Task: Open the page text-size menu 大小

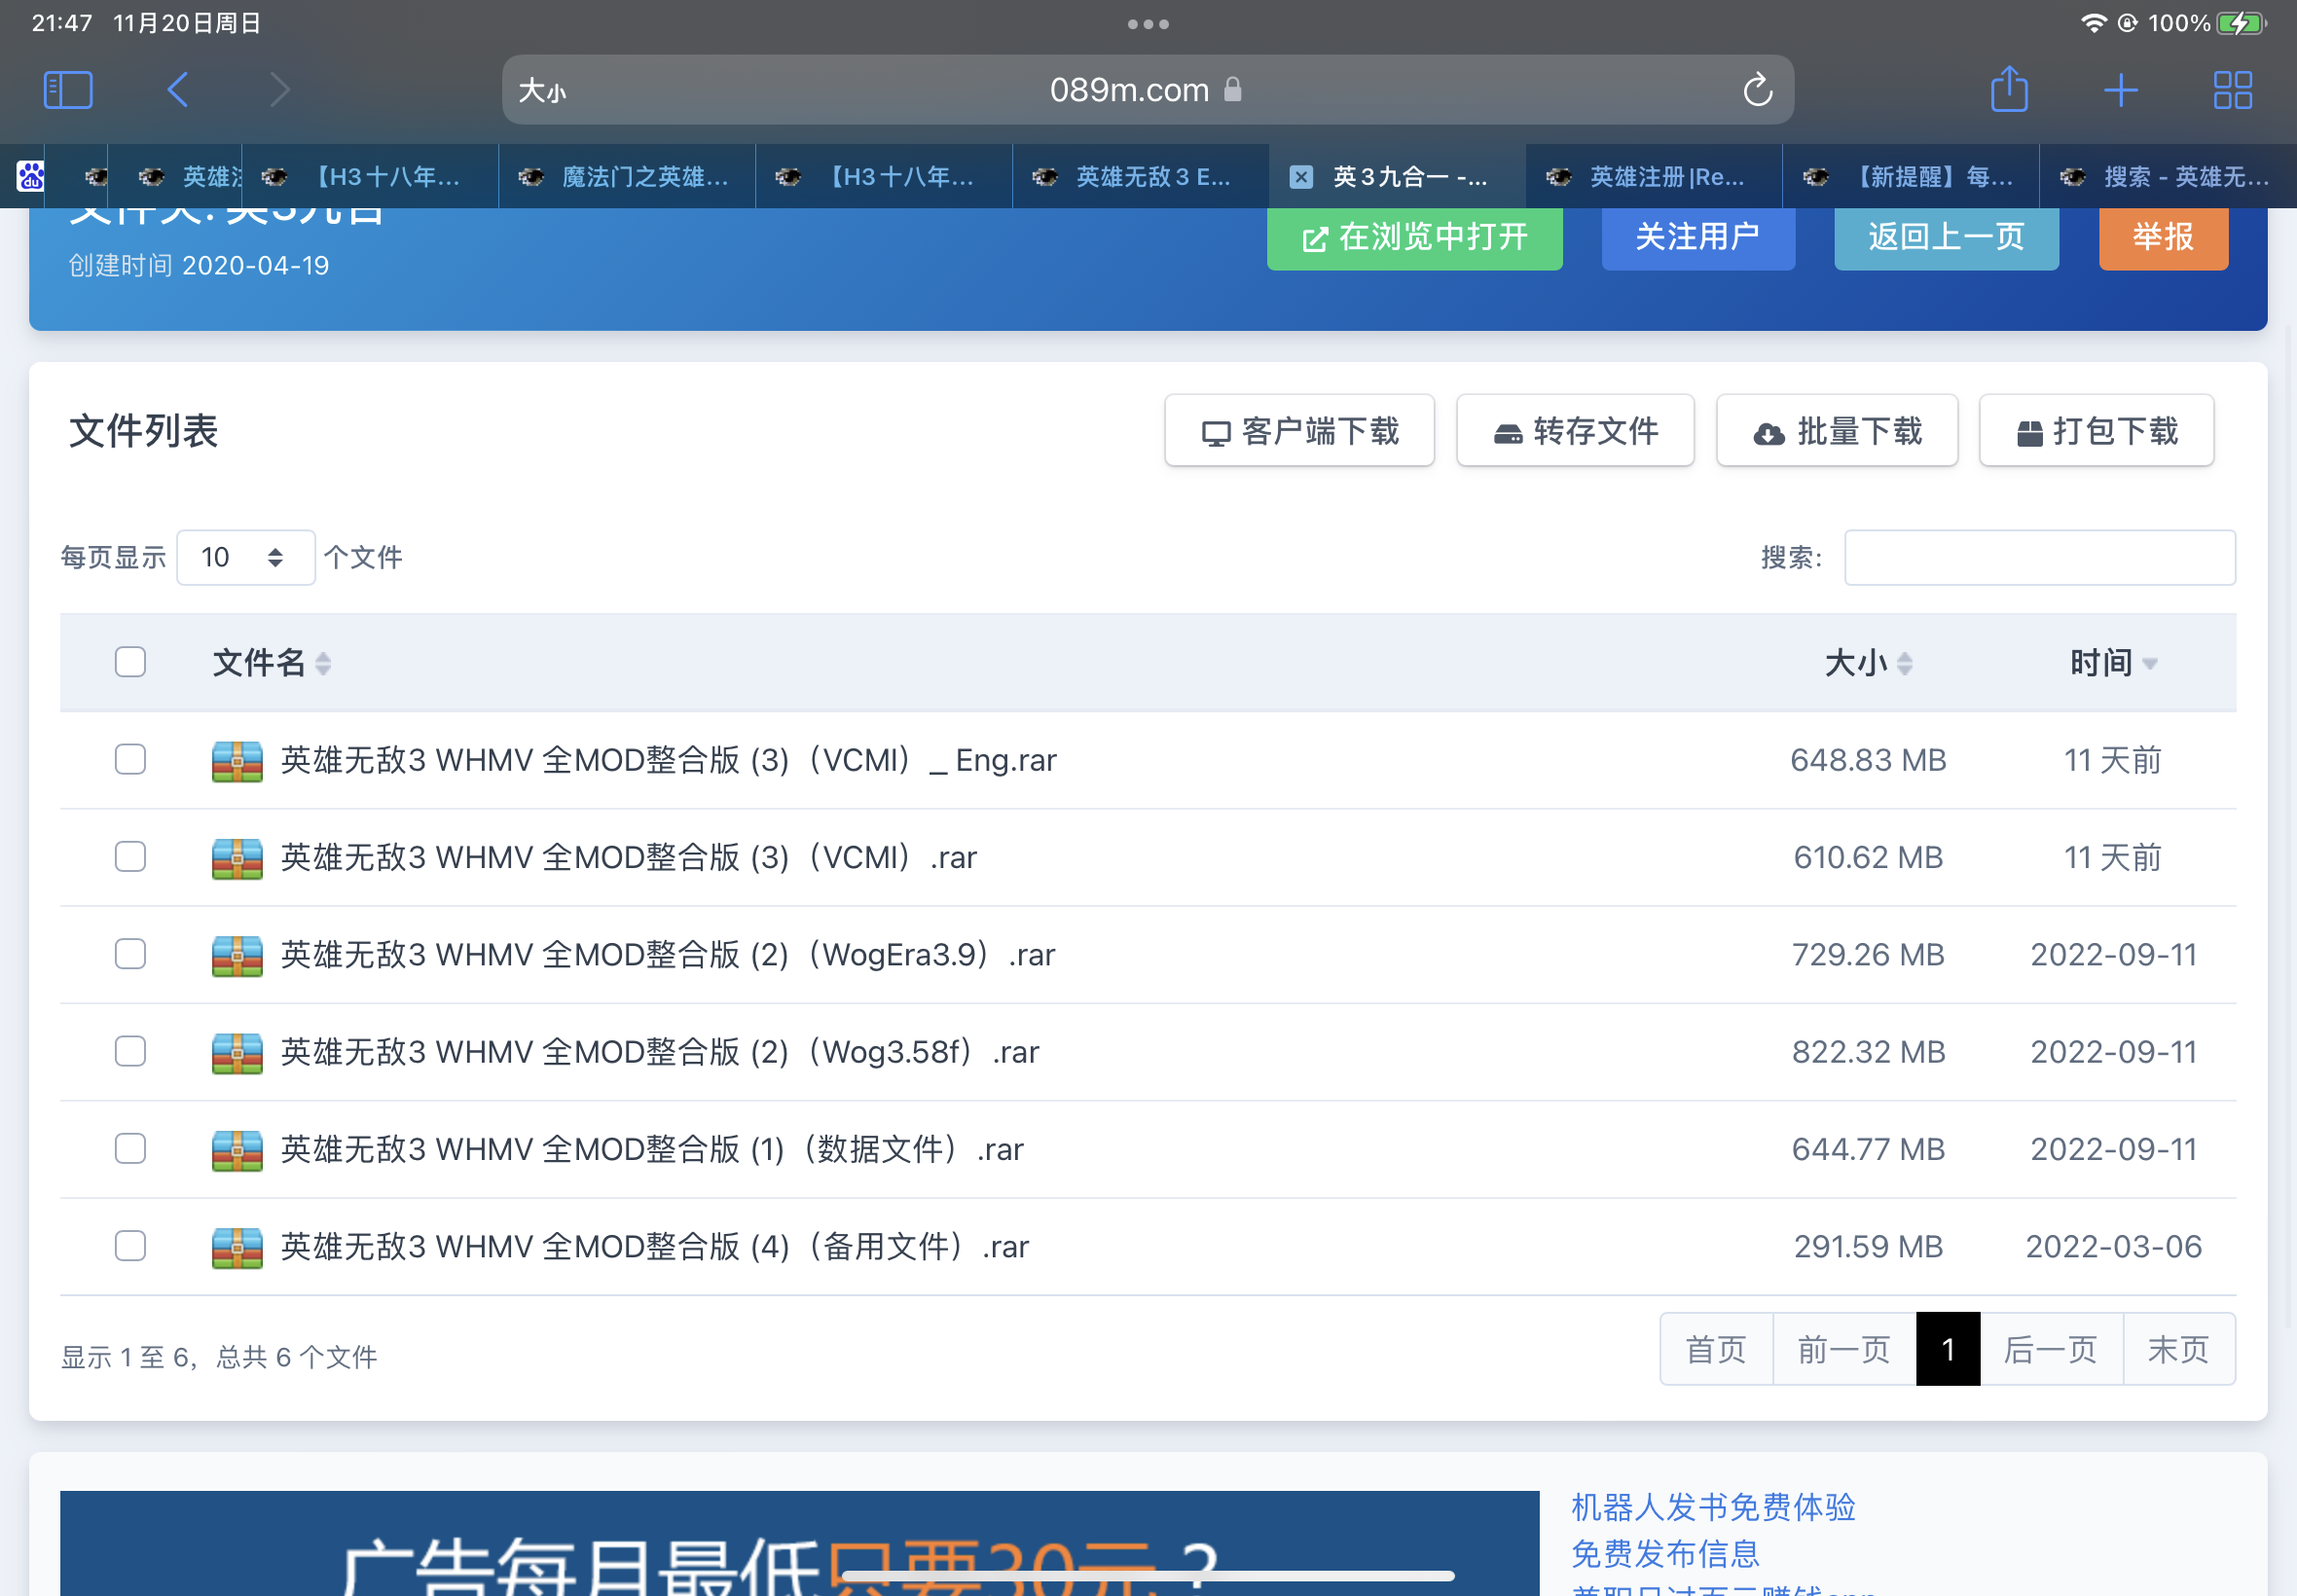Action: tap(542, 91)
